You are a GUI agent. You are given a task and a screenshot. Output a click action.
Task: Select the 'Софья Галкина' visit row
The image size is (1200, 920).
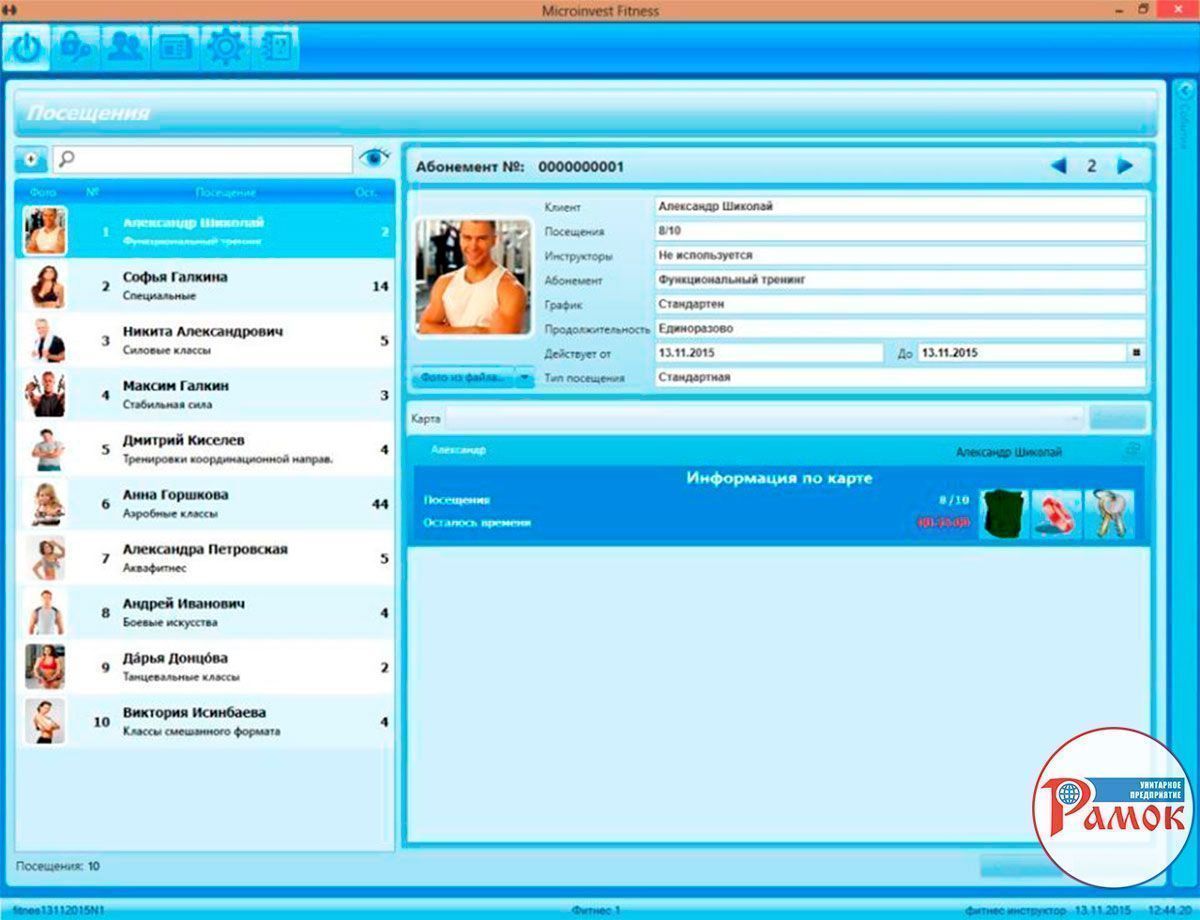pos(205,286)
